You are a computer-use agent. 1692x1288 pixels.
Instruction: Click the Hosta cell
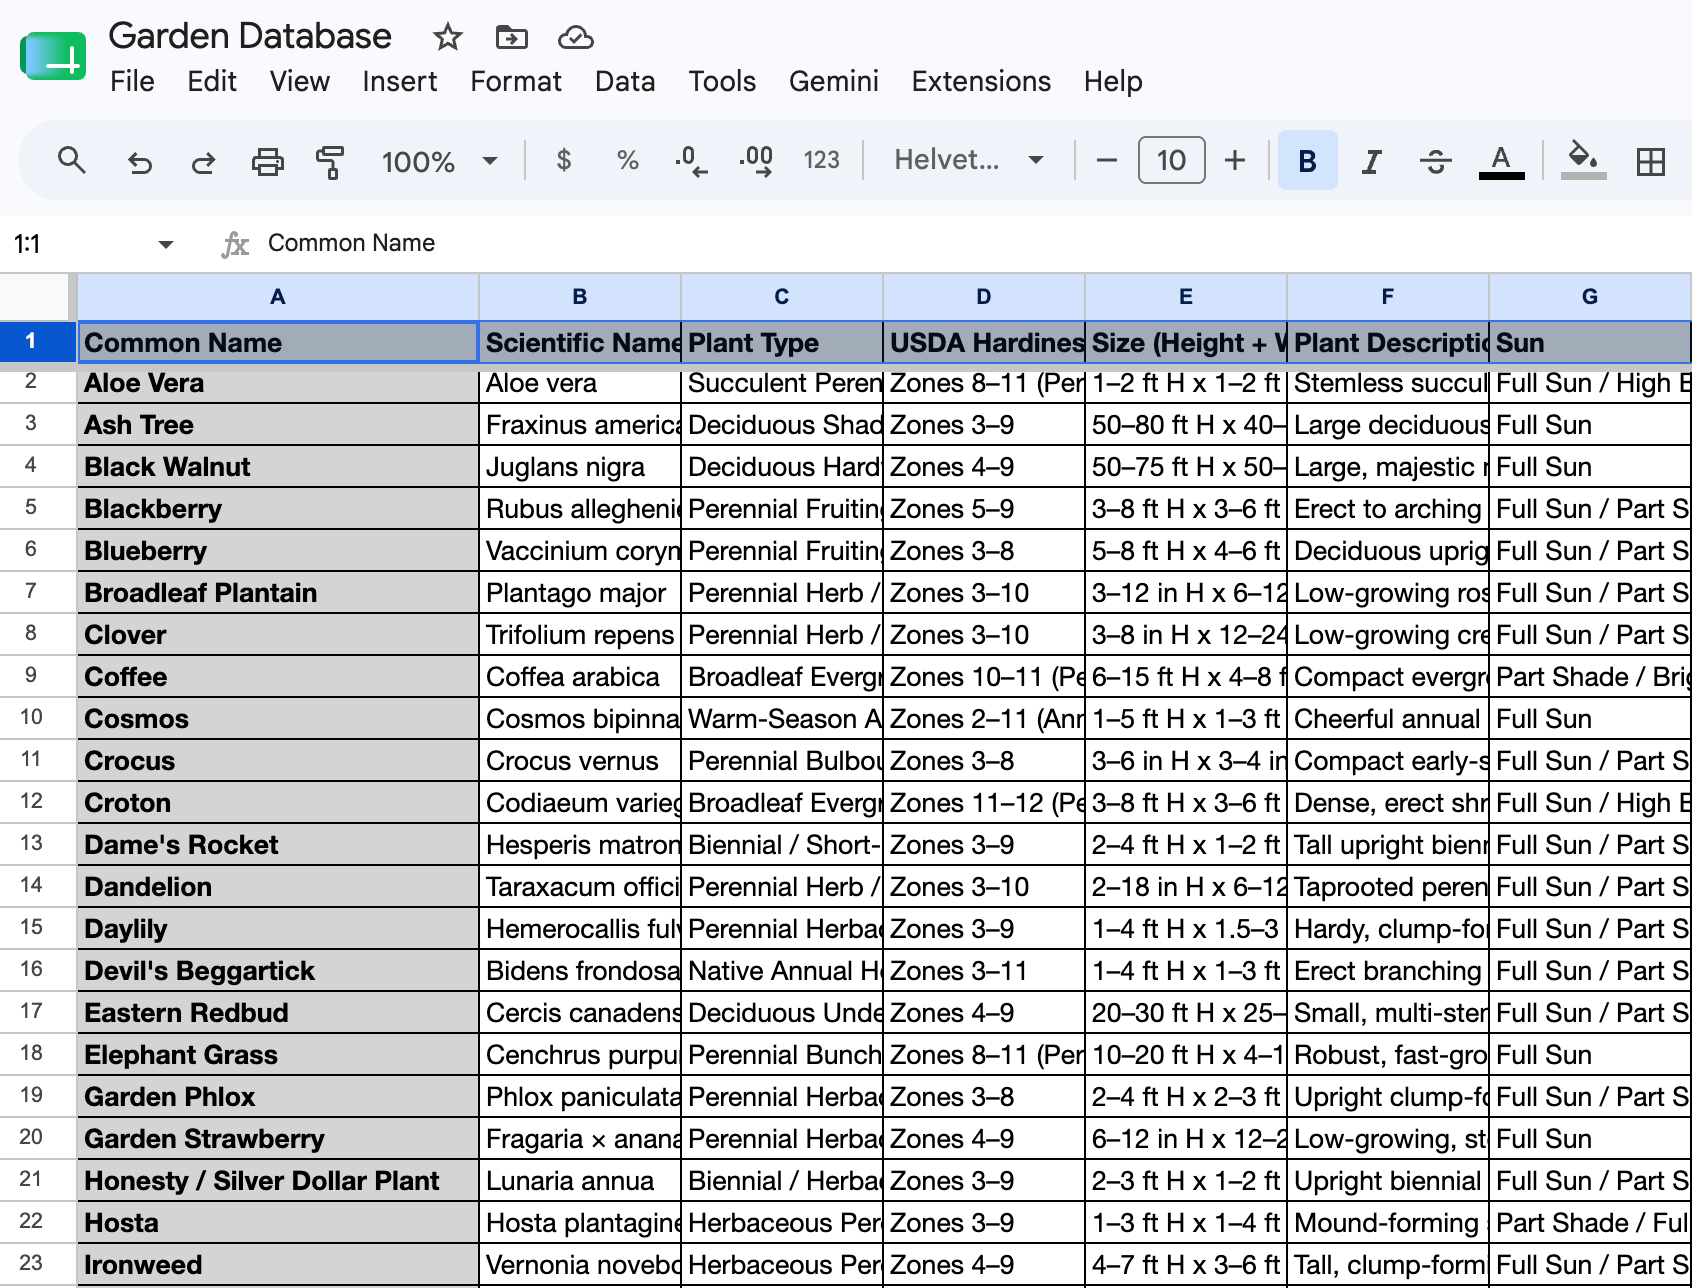coord(278,1223)
